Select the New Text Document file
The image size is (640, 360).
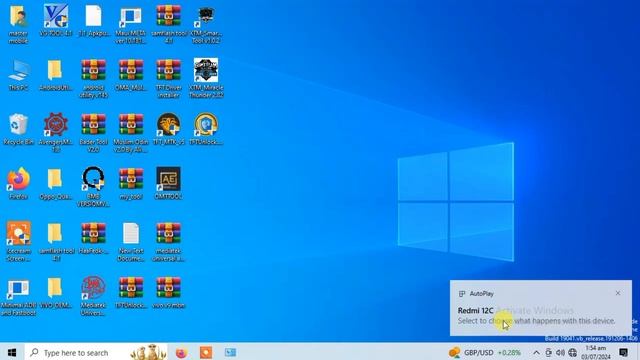tap(131, 233)
